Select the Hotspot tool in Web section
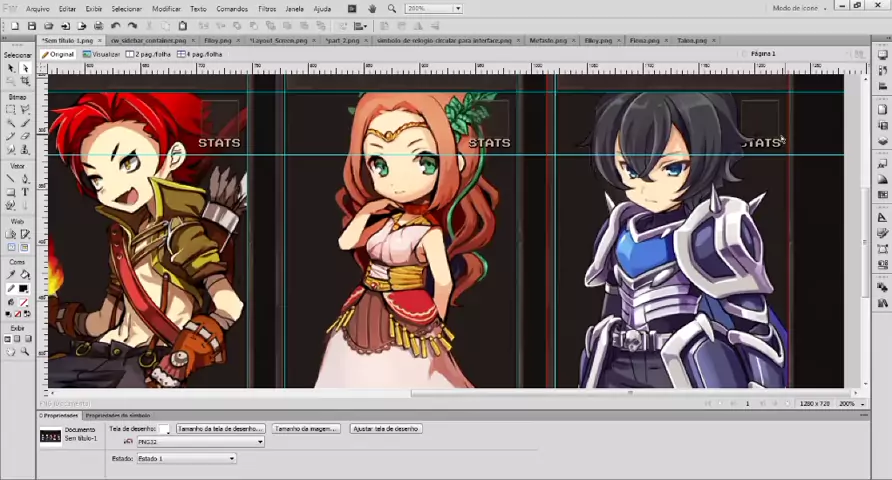This screenshot has width=892, height=480. point(11,234)
